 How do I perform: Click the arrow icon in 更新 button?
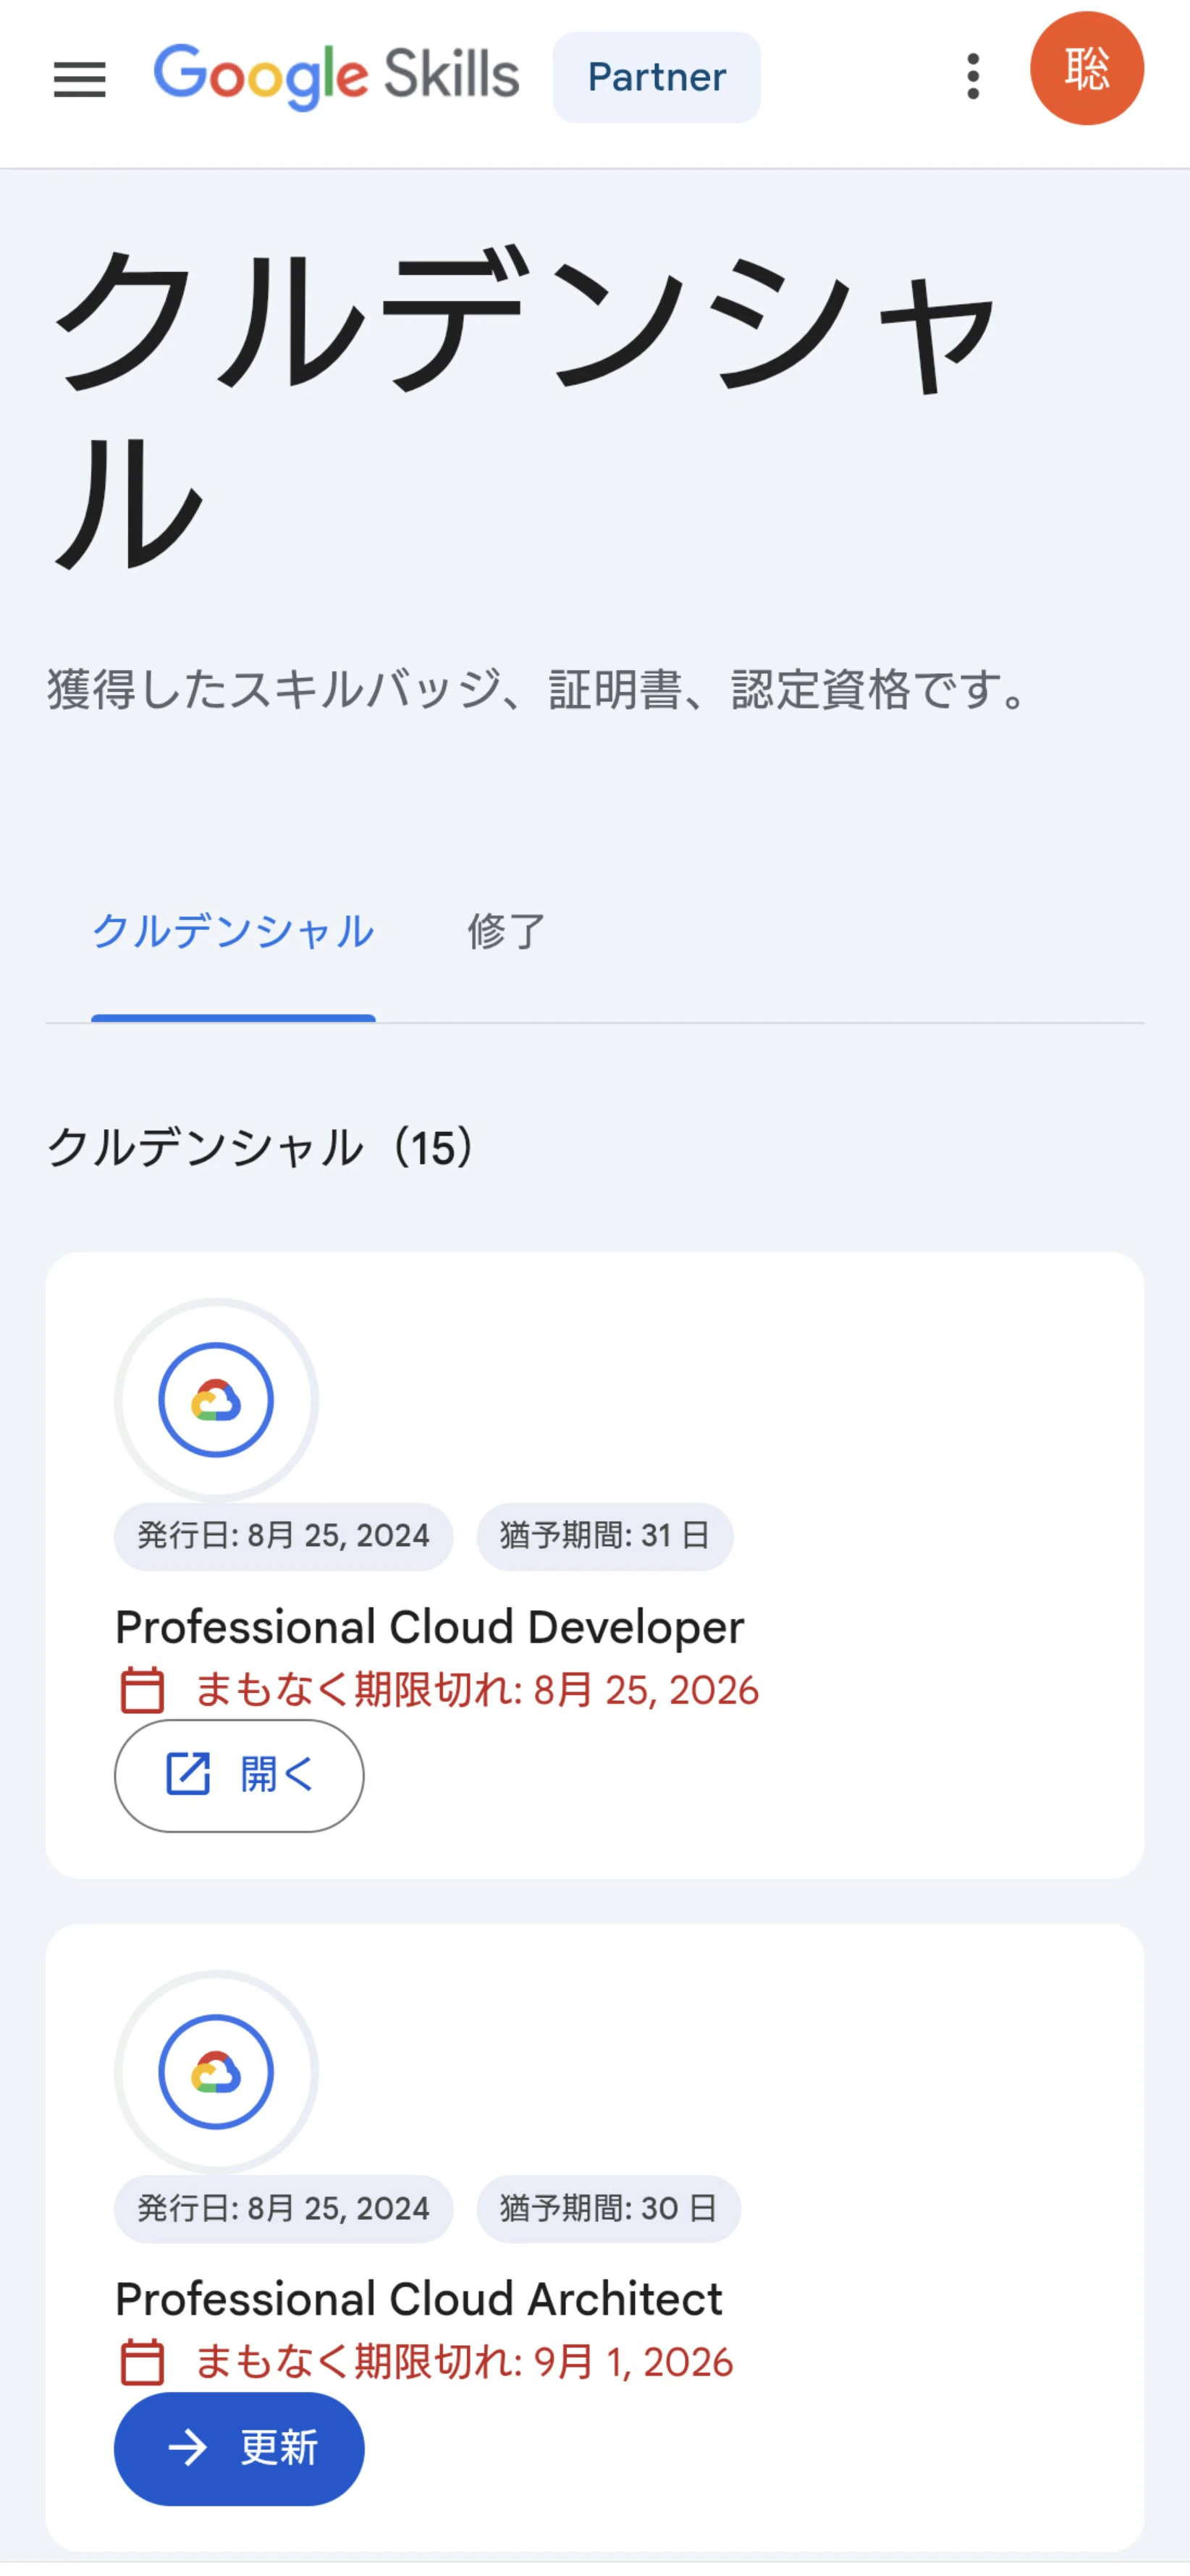pyautogui.click(x=188, y=2447)
